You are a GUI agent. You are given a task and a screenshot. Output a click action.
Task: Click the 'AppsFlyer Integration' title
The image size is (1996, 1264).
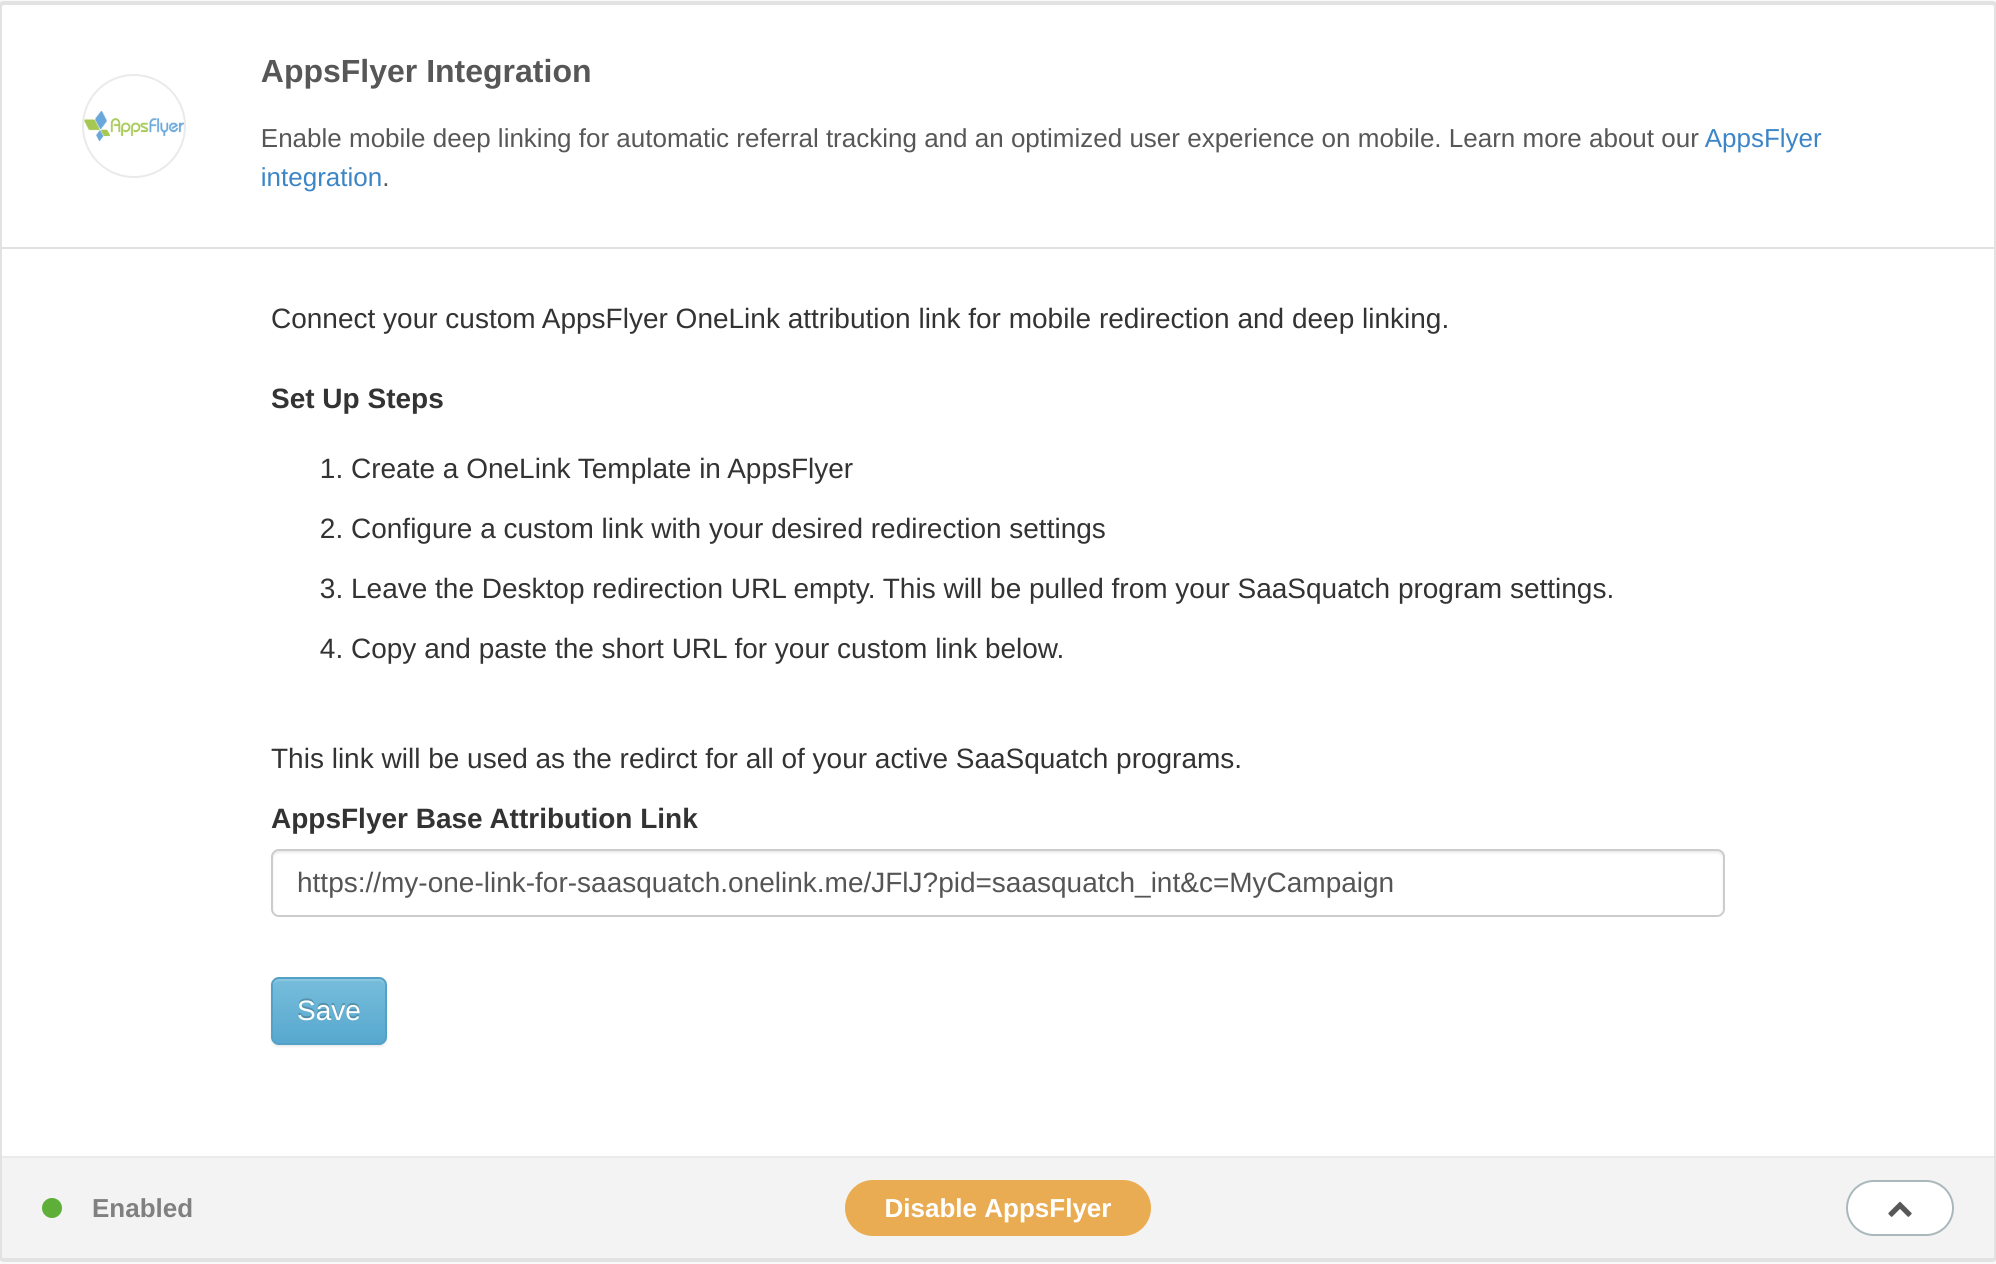(x=426, y=71)
